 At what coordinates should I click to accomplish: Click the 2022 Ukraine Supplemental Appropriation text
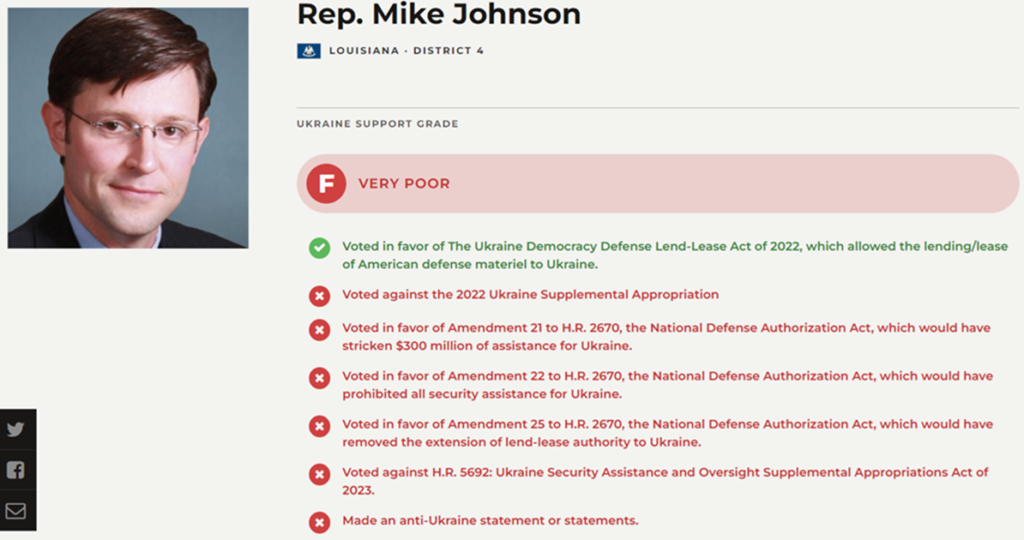tap(530, 294)
